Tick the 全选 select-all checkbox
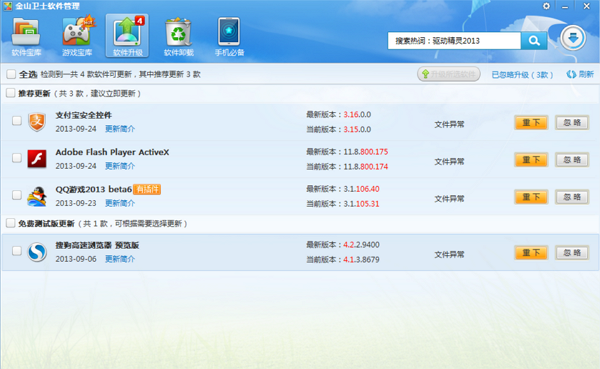Viewport: 600px width, 369px height. click(x=11, y=74)
